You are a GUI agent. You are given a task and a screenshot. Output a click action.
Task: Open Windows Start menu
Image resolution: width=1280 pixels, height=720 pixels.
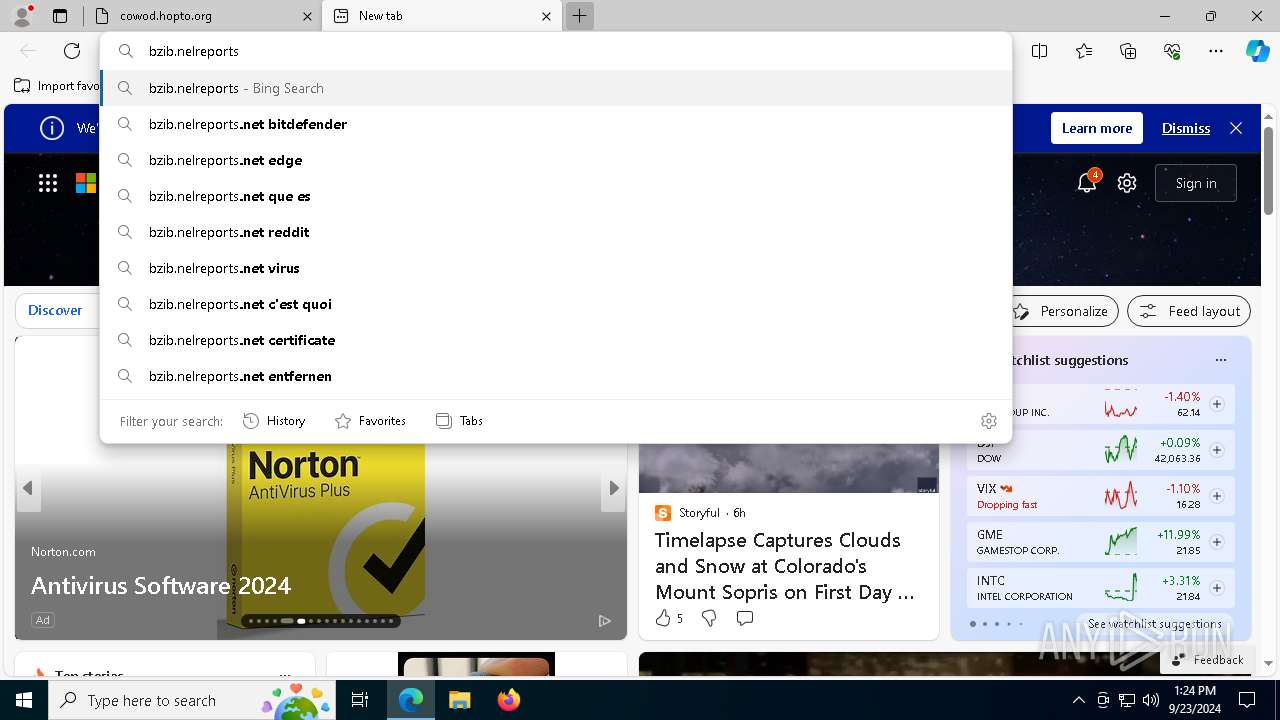coord(24,700)
